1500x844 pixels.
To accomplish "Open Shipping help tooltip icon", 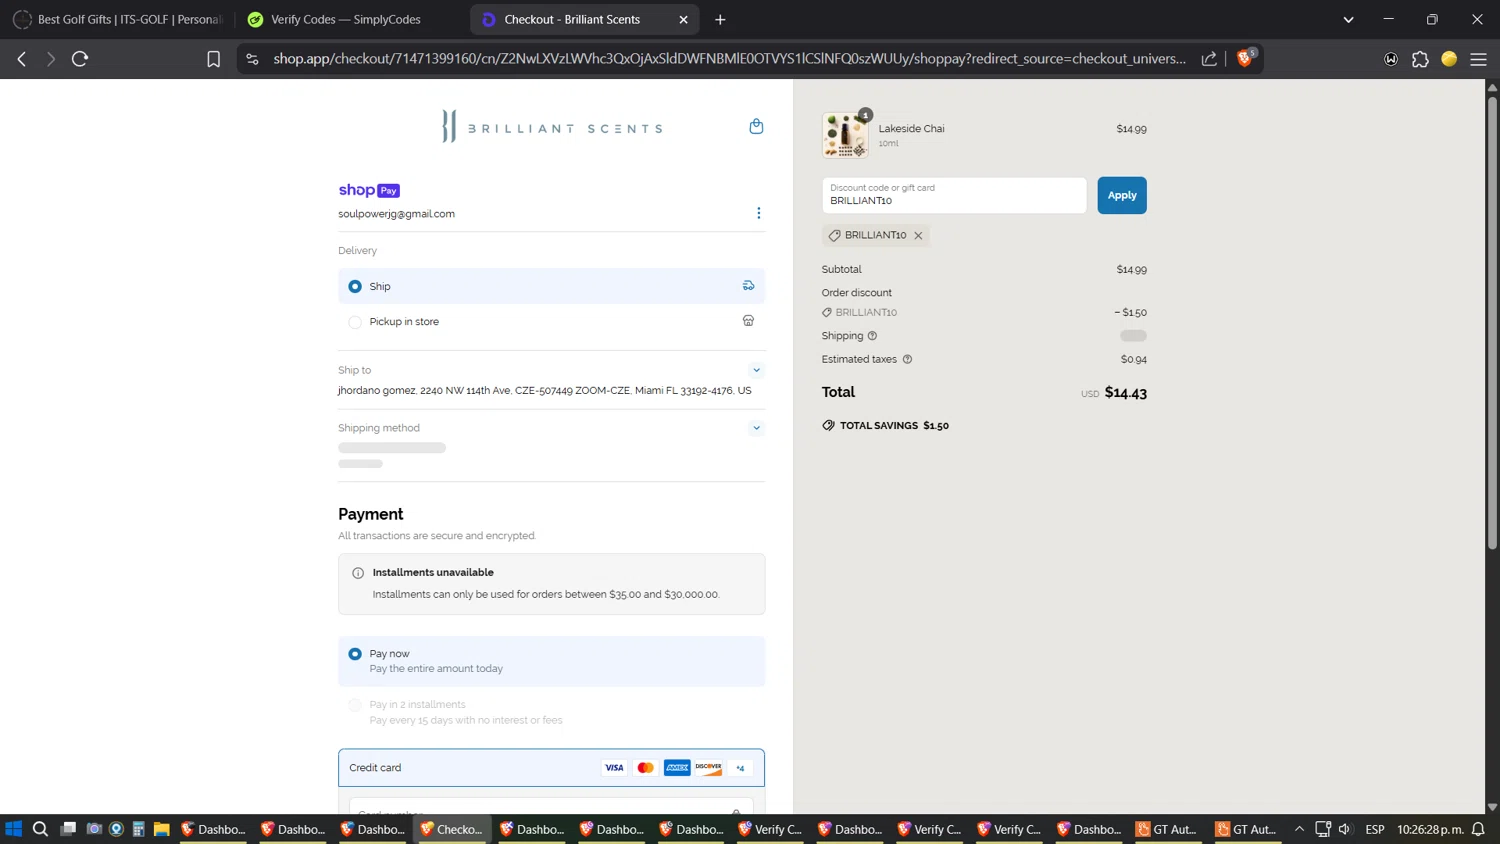I will (x=872, y=336).
